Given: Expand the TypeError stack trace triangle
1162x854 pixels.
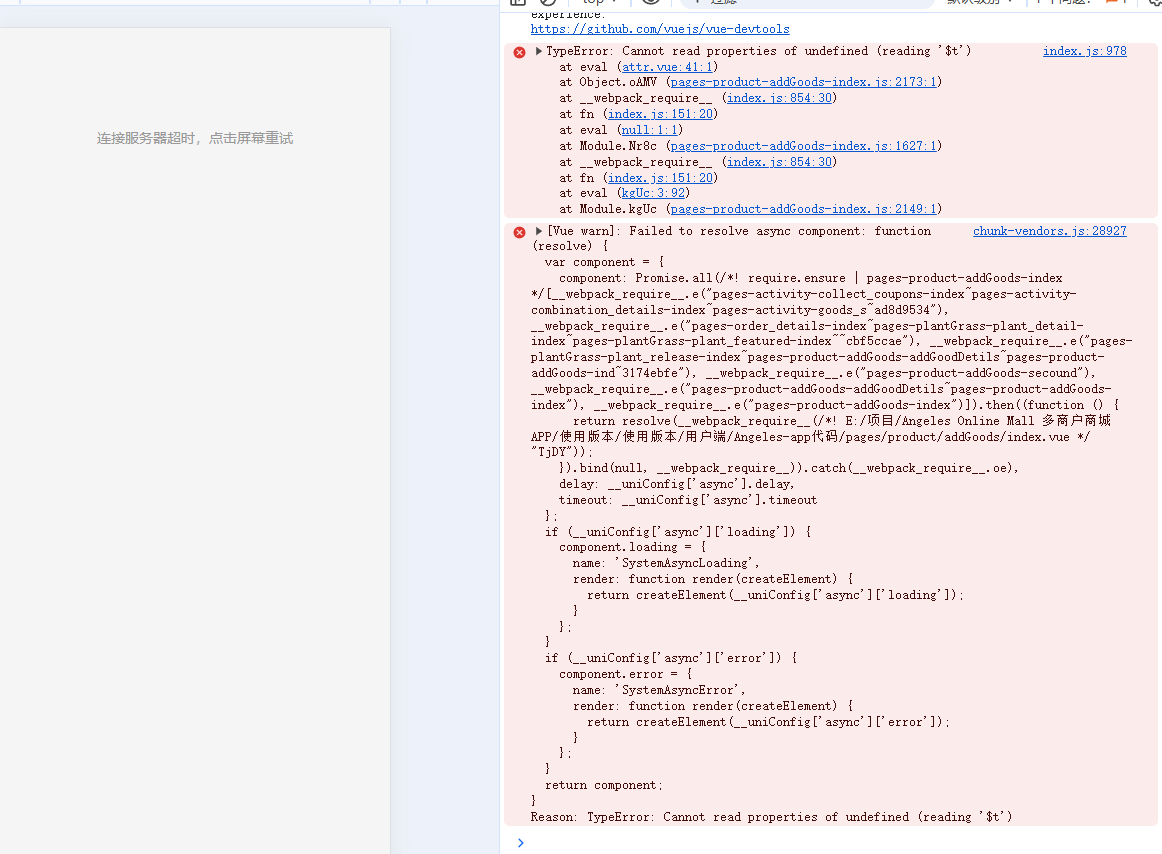Looking at the screenshot, I should pyautogui.click(x=539, y=51).
